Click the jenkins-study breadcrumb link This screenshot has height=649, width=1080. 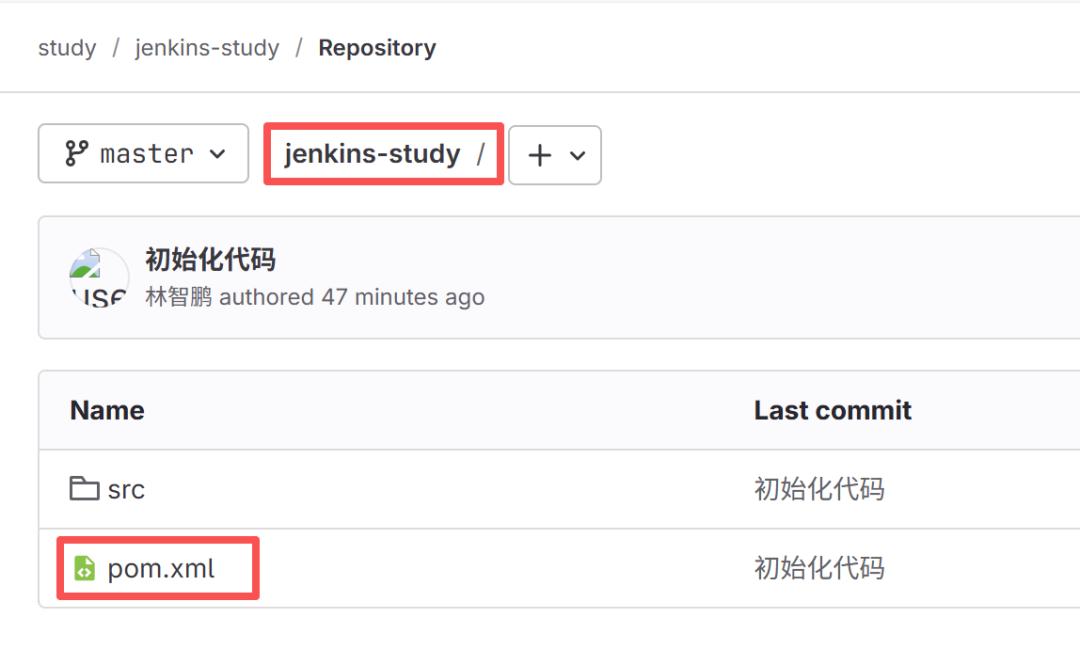[x=206, y=47]
